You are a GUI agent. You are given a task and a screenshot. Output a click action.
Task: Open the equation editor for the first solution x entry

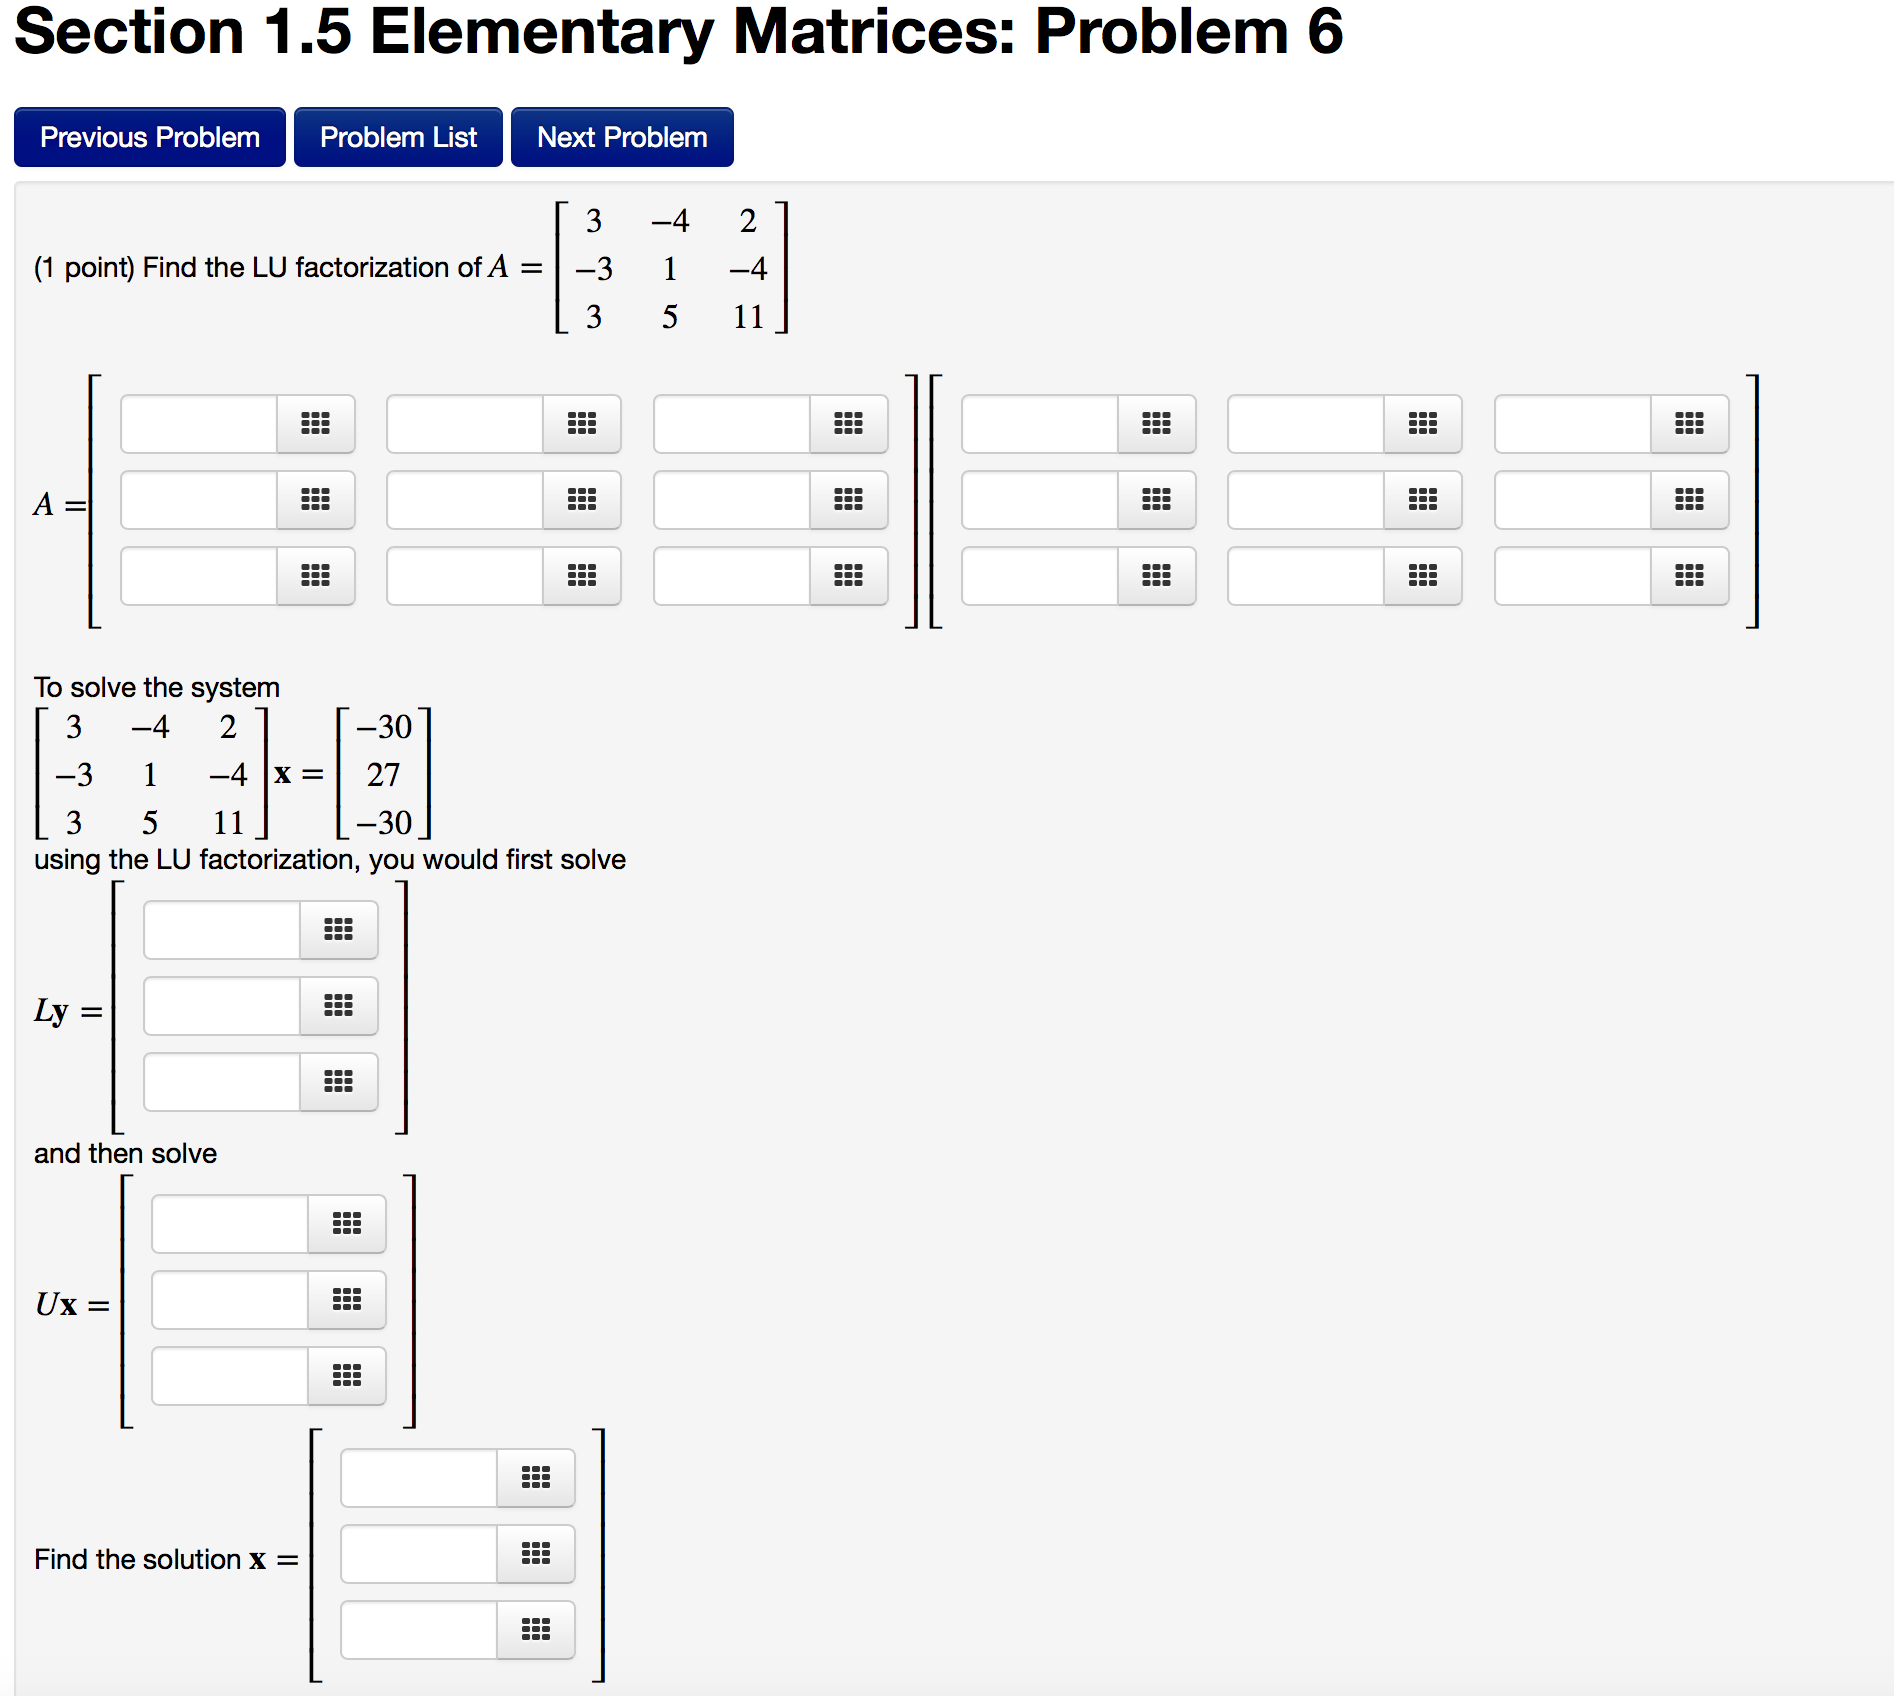536,1477
